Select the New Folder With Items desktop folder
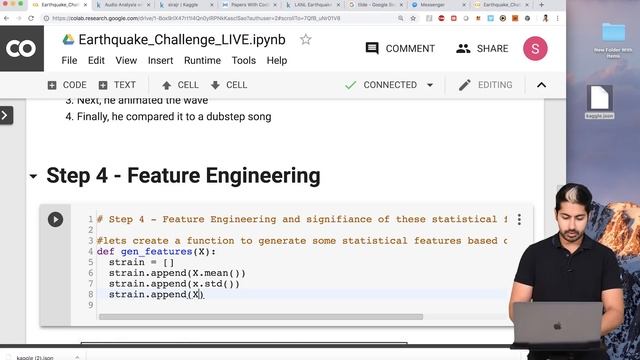640x360 pixels. 613,40
